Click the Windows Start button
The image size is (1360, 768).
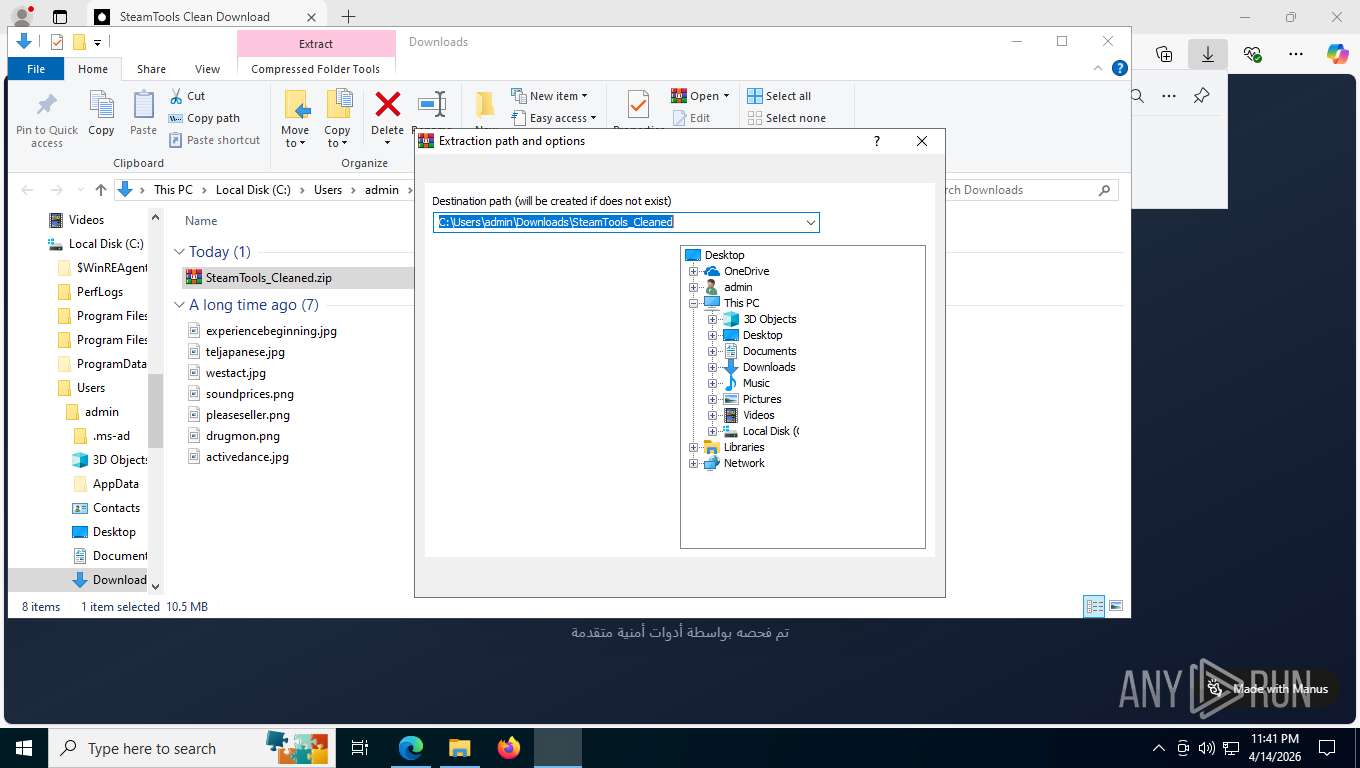(23, 747)
